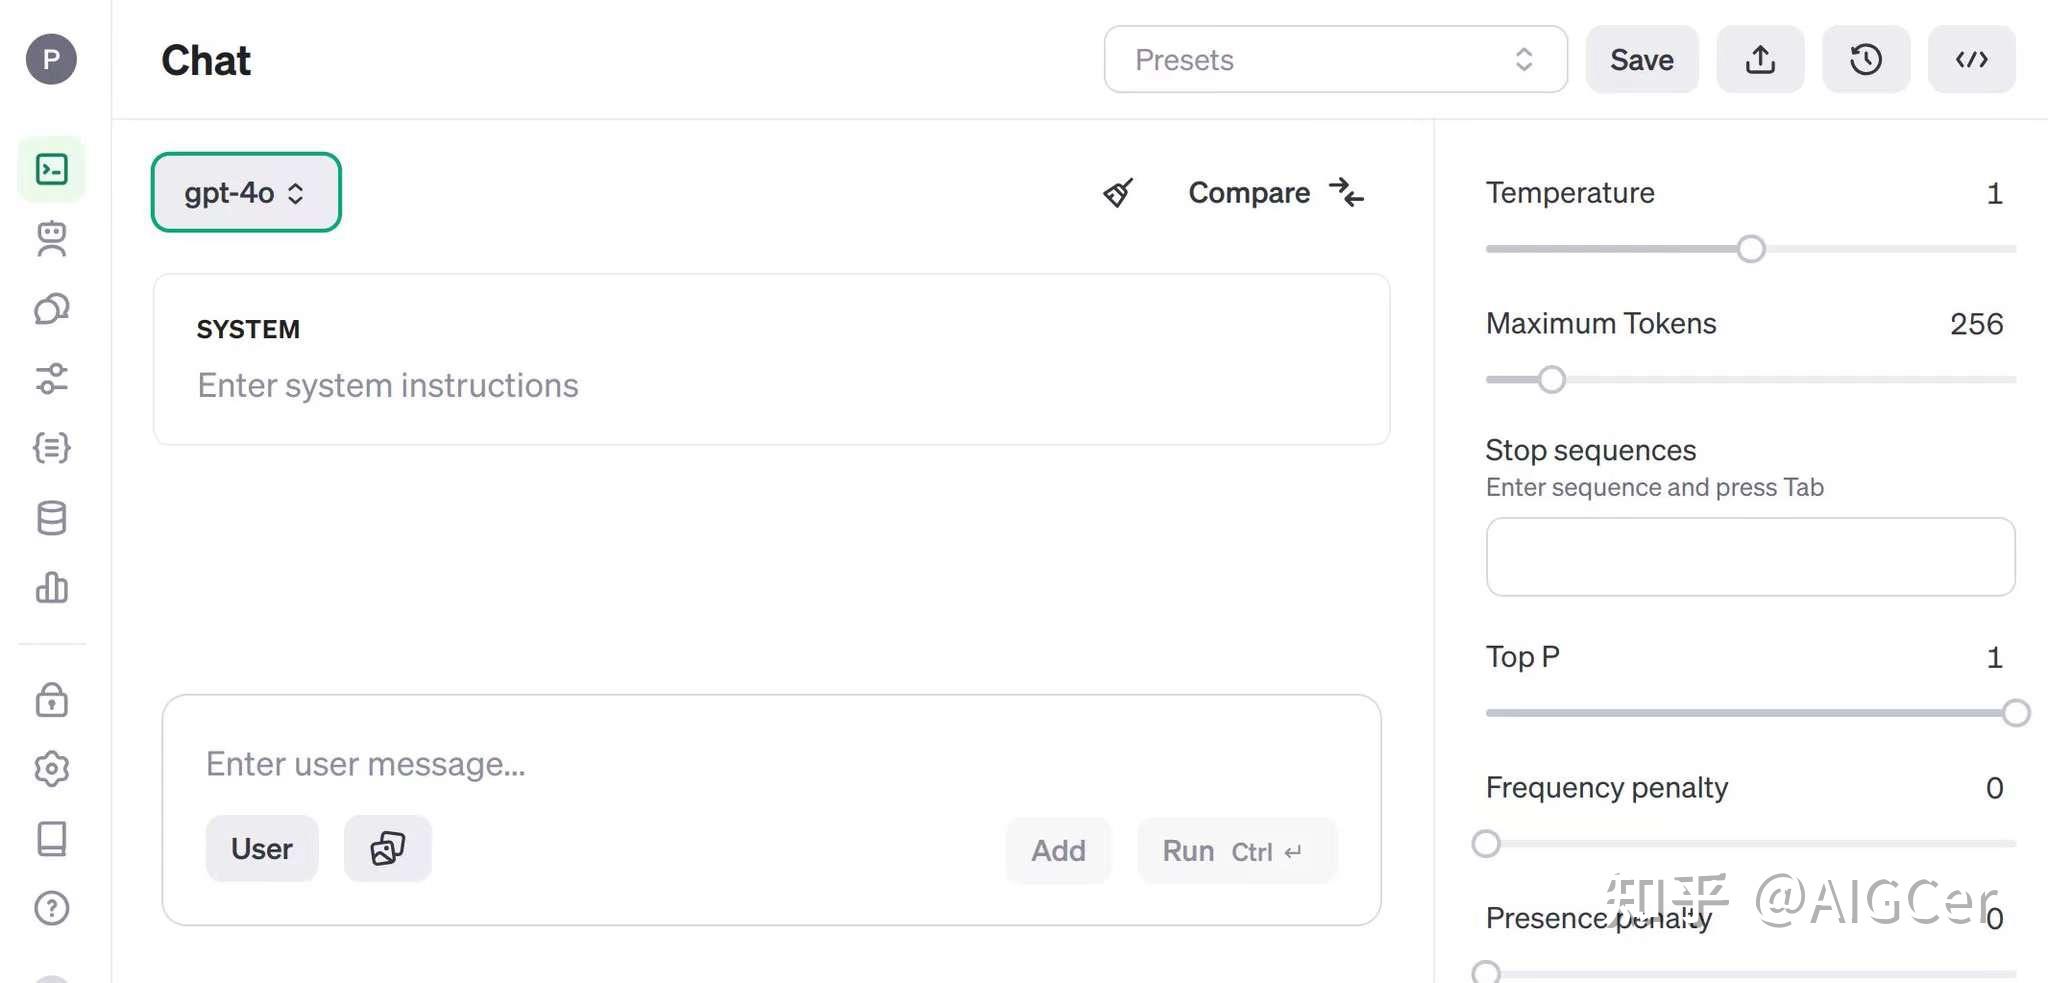Open the Assistants robot icon in sidebar
Viewport: 2048px width, 983px height.
[x=52, y=239]
